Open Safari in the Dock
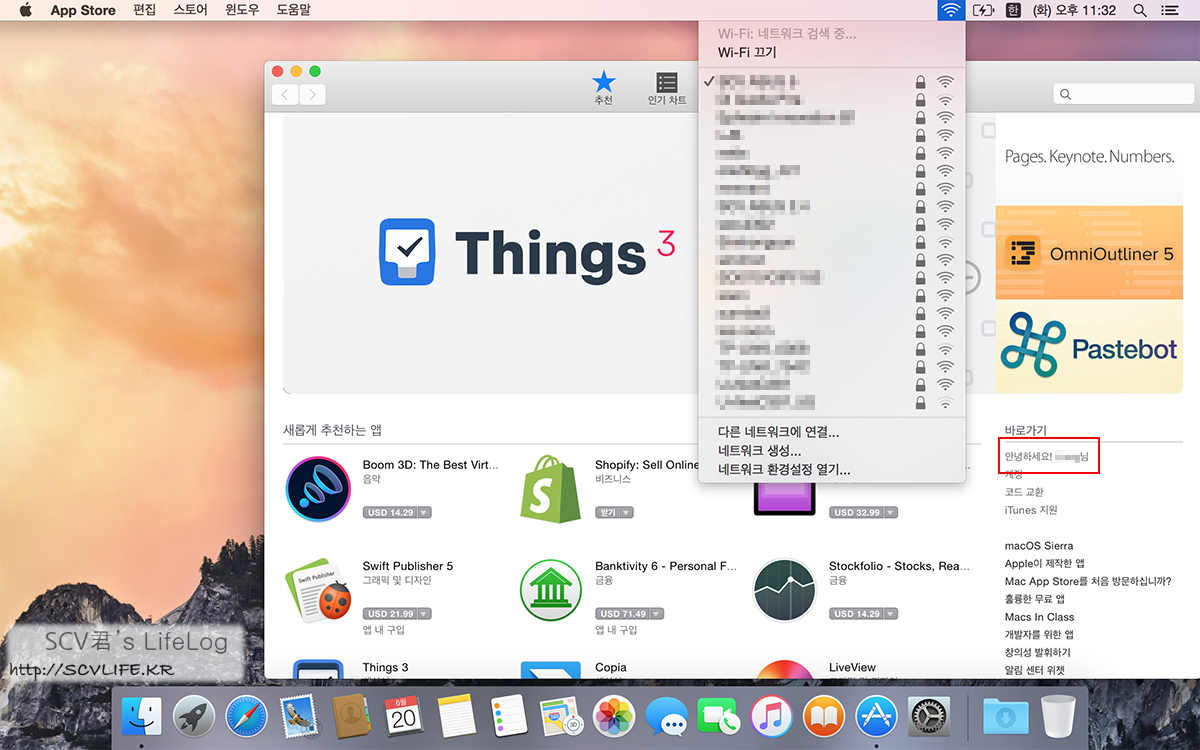Viewport: 1200px width, 750px height. tap(246, 716)
